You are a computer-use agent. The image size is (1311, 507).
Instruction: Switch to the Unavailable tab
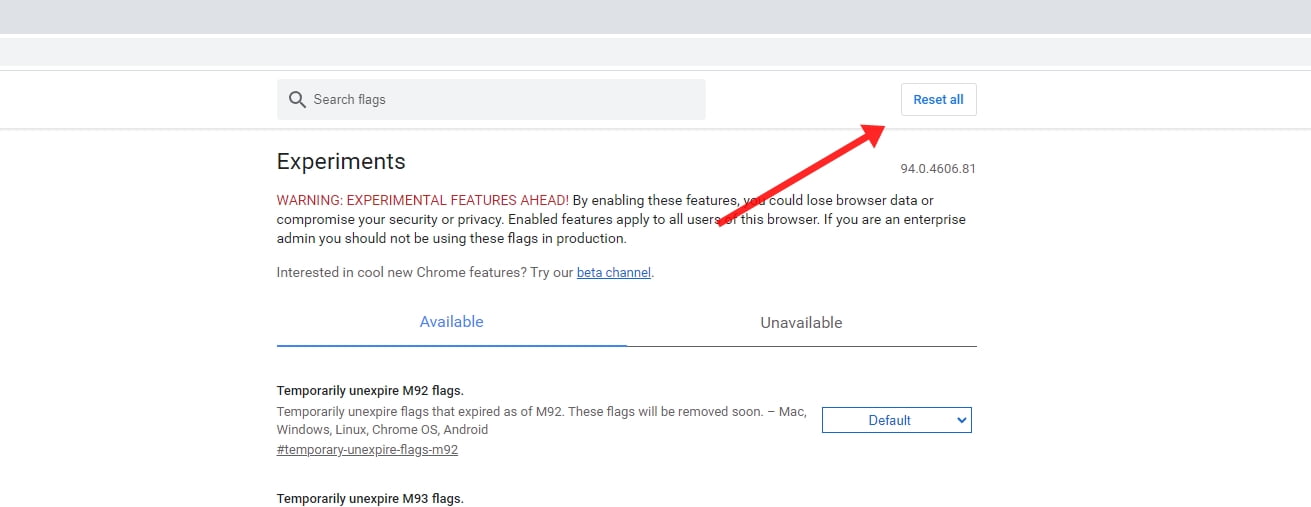point(801,323)
